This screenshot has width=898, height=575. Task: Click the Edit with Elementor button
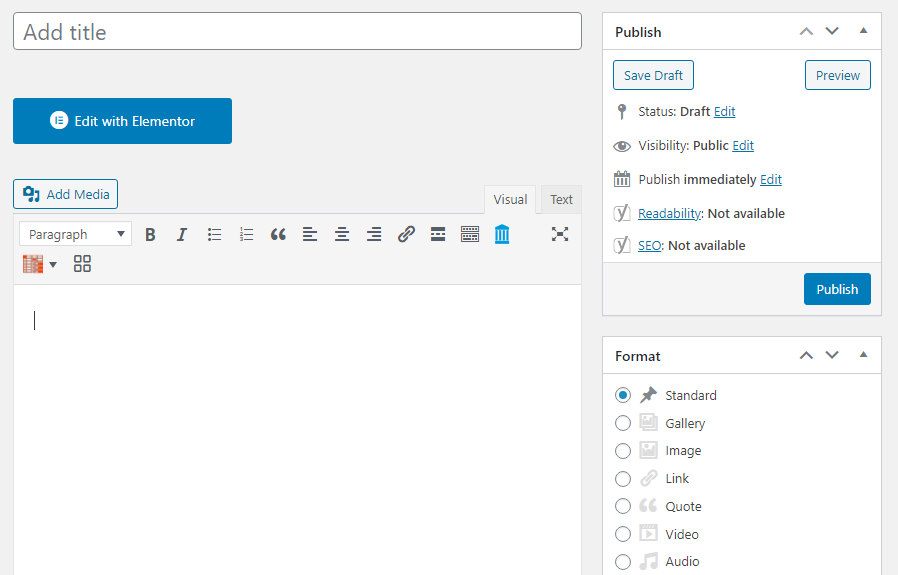point(123,121)
